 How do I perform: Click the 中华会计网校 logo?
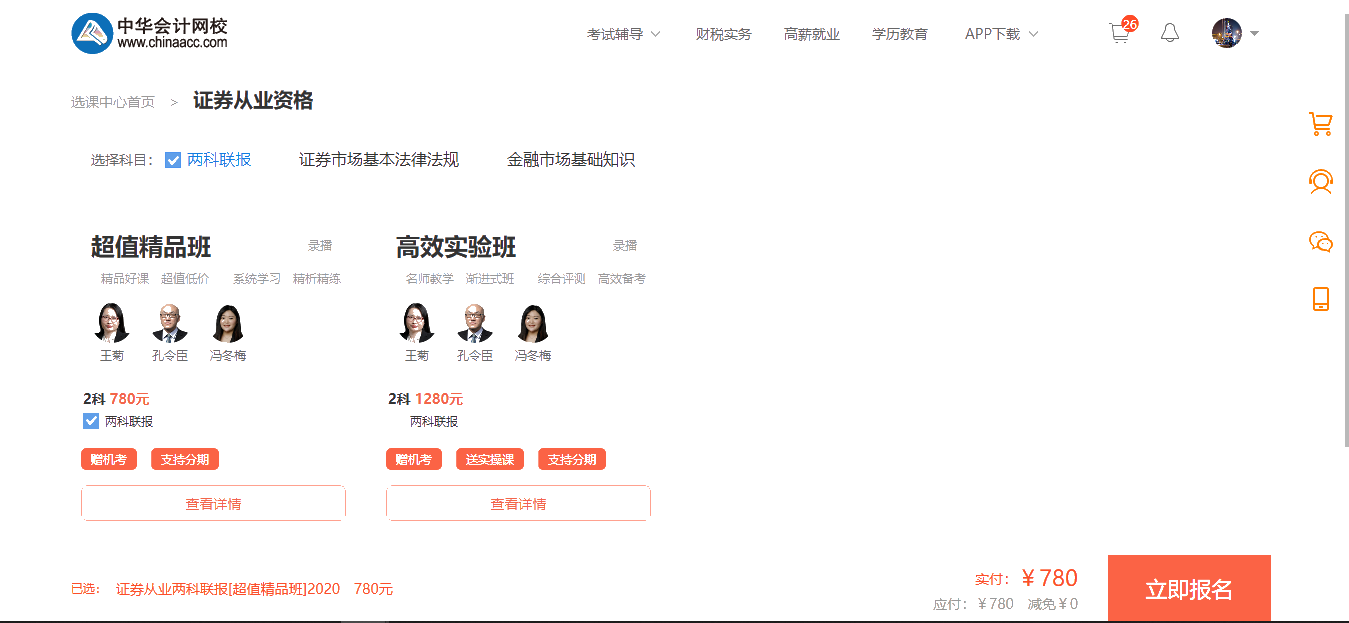pos(148,31)
